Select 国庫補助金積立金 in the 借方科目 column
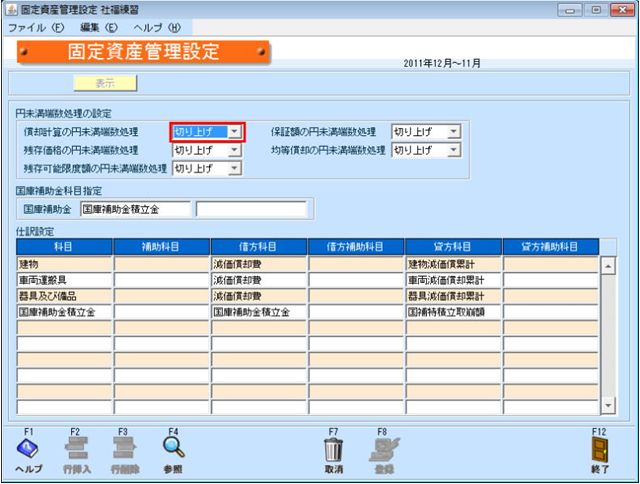 pos(259,312)
